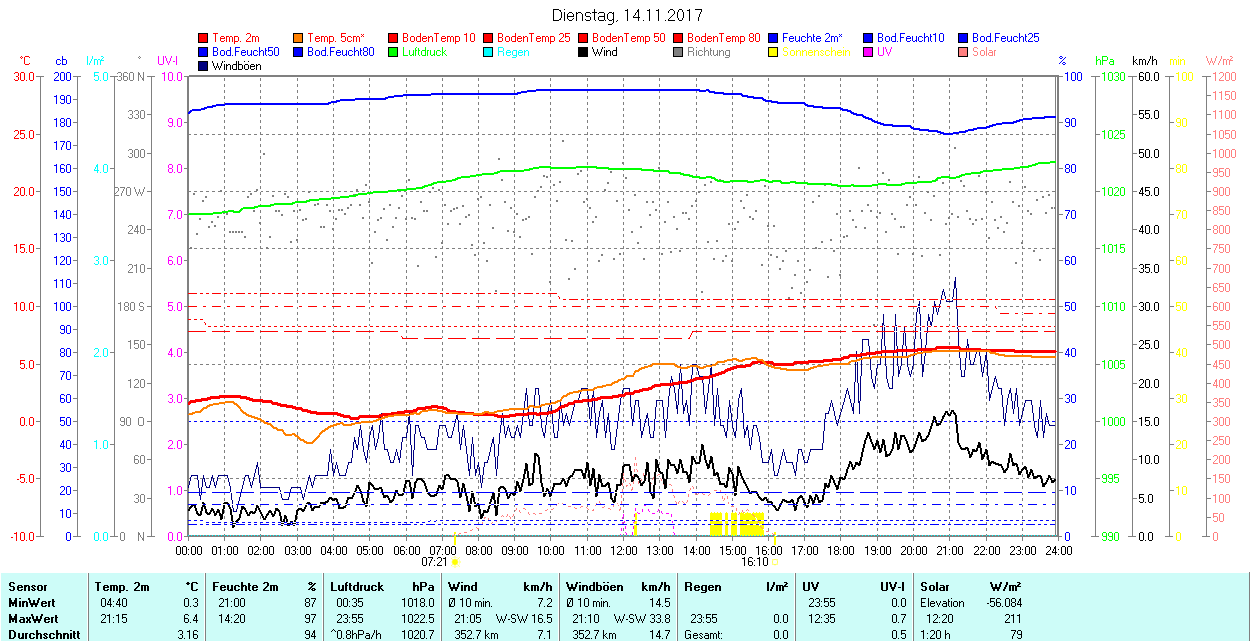The image size is (1250, 641).
Task: Click the blue Feuchte 2m legend square
Action: pos(774,38)
